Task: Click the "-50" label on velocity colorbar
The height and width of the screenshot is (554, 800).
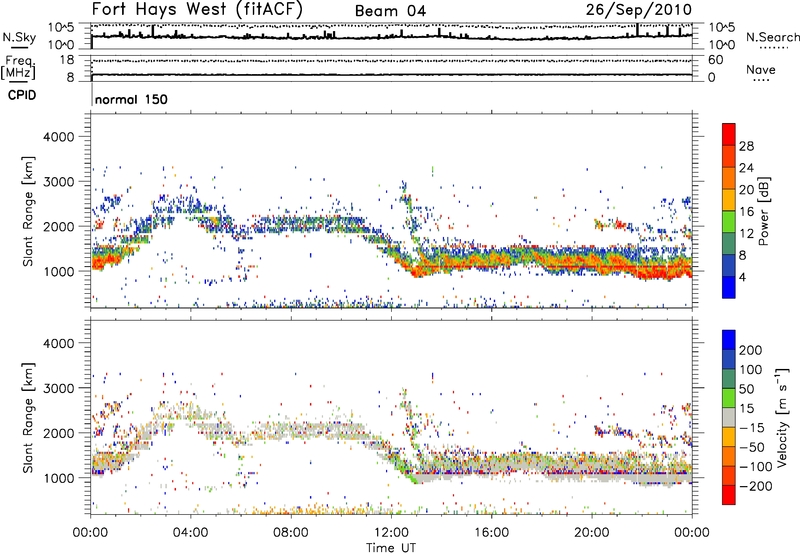Action: [752, 447]
